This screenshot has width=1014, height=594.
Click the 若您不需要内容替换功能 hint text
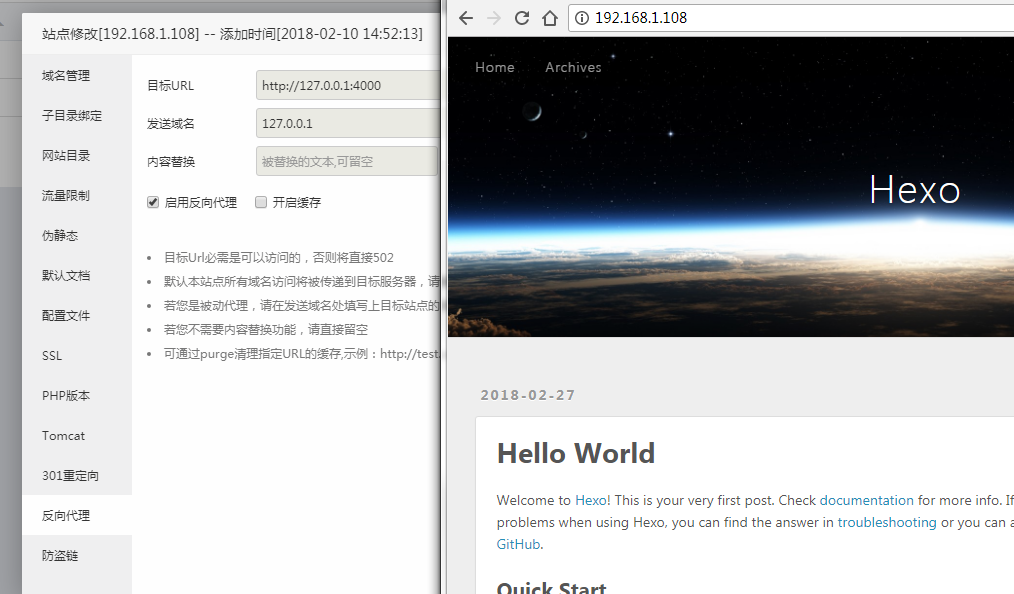pyautogui.click(x=266, y=330)
